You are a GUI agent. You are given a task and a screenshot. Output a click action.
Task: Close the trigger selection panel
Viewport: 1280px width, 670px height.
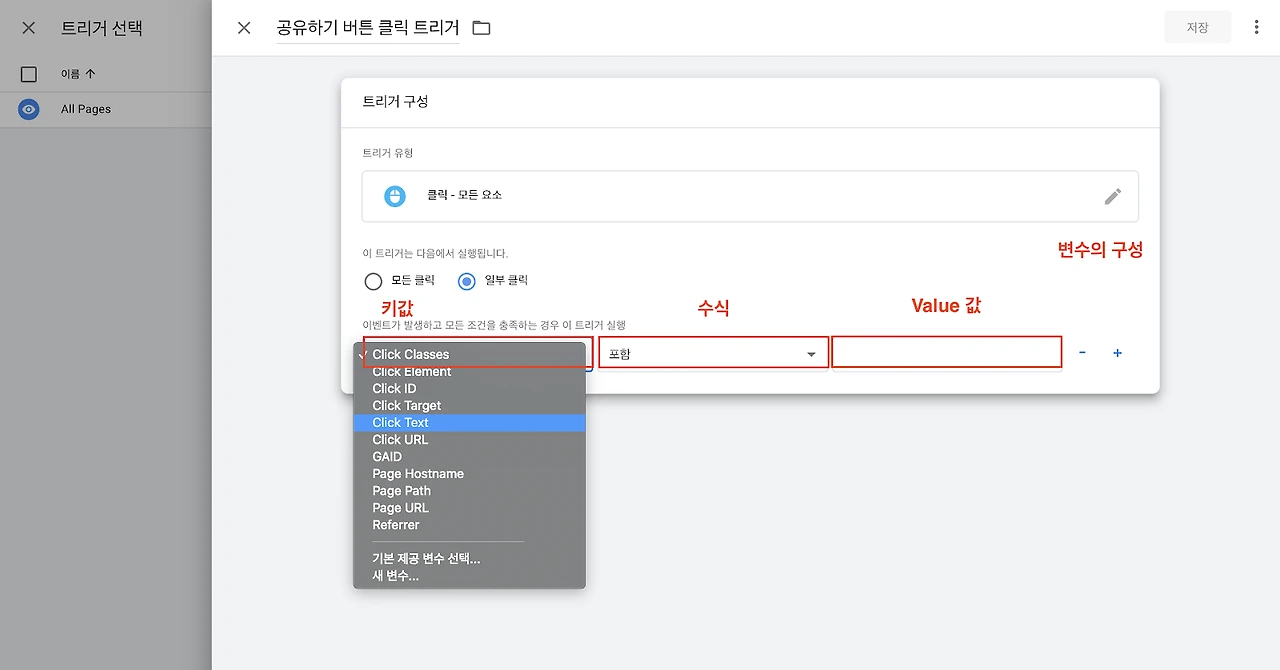28,28
